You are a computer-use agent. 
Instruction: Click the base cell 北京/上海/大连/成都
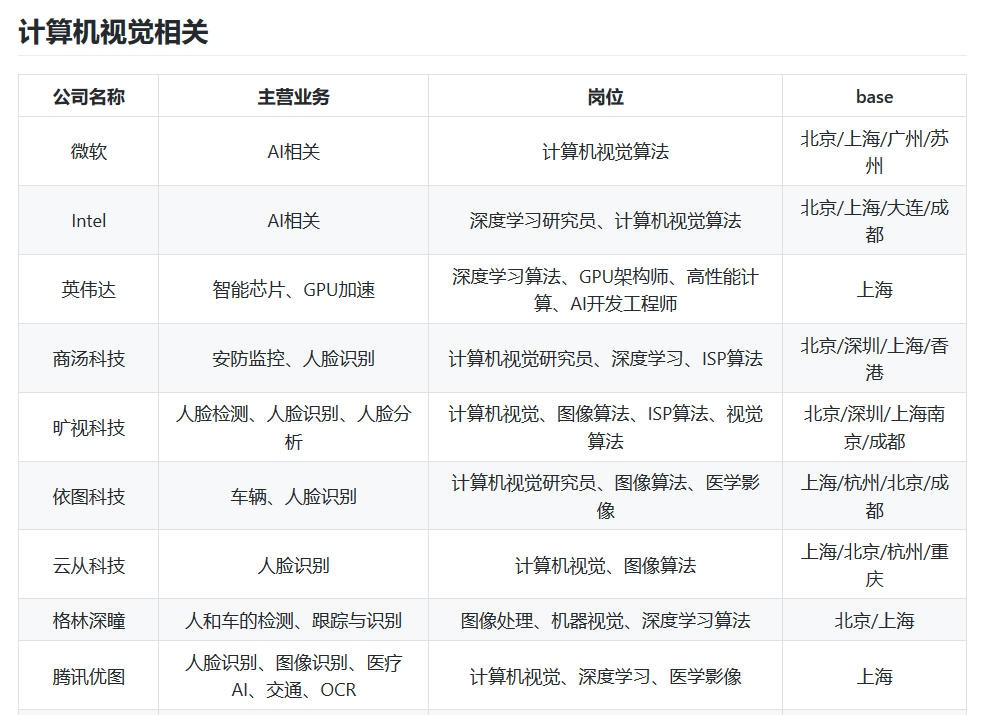(875, 221)
